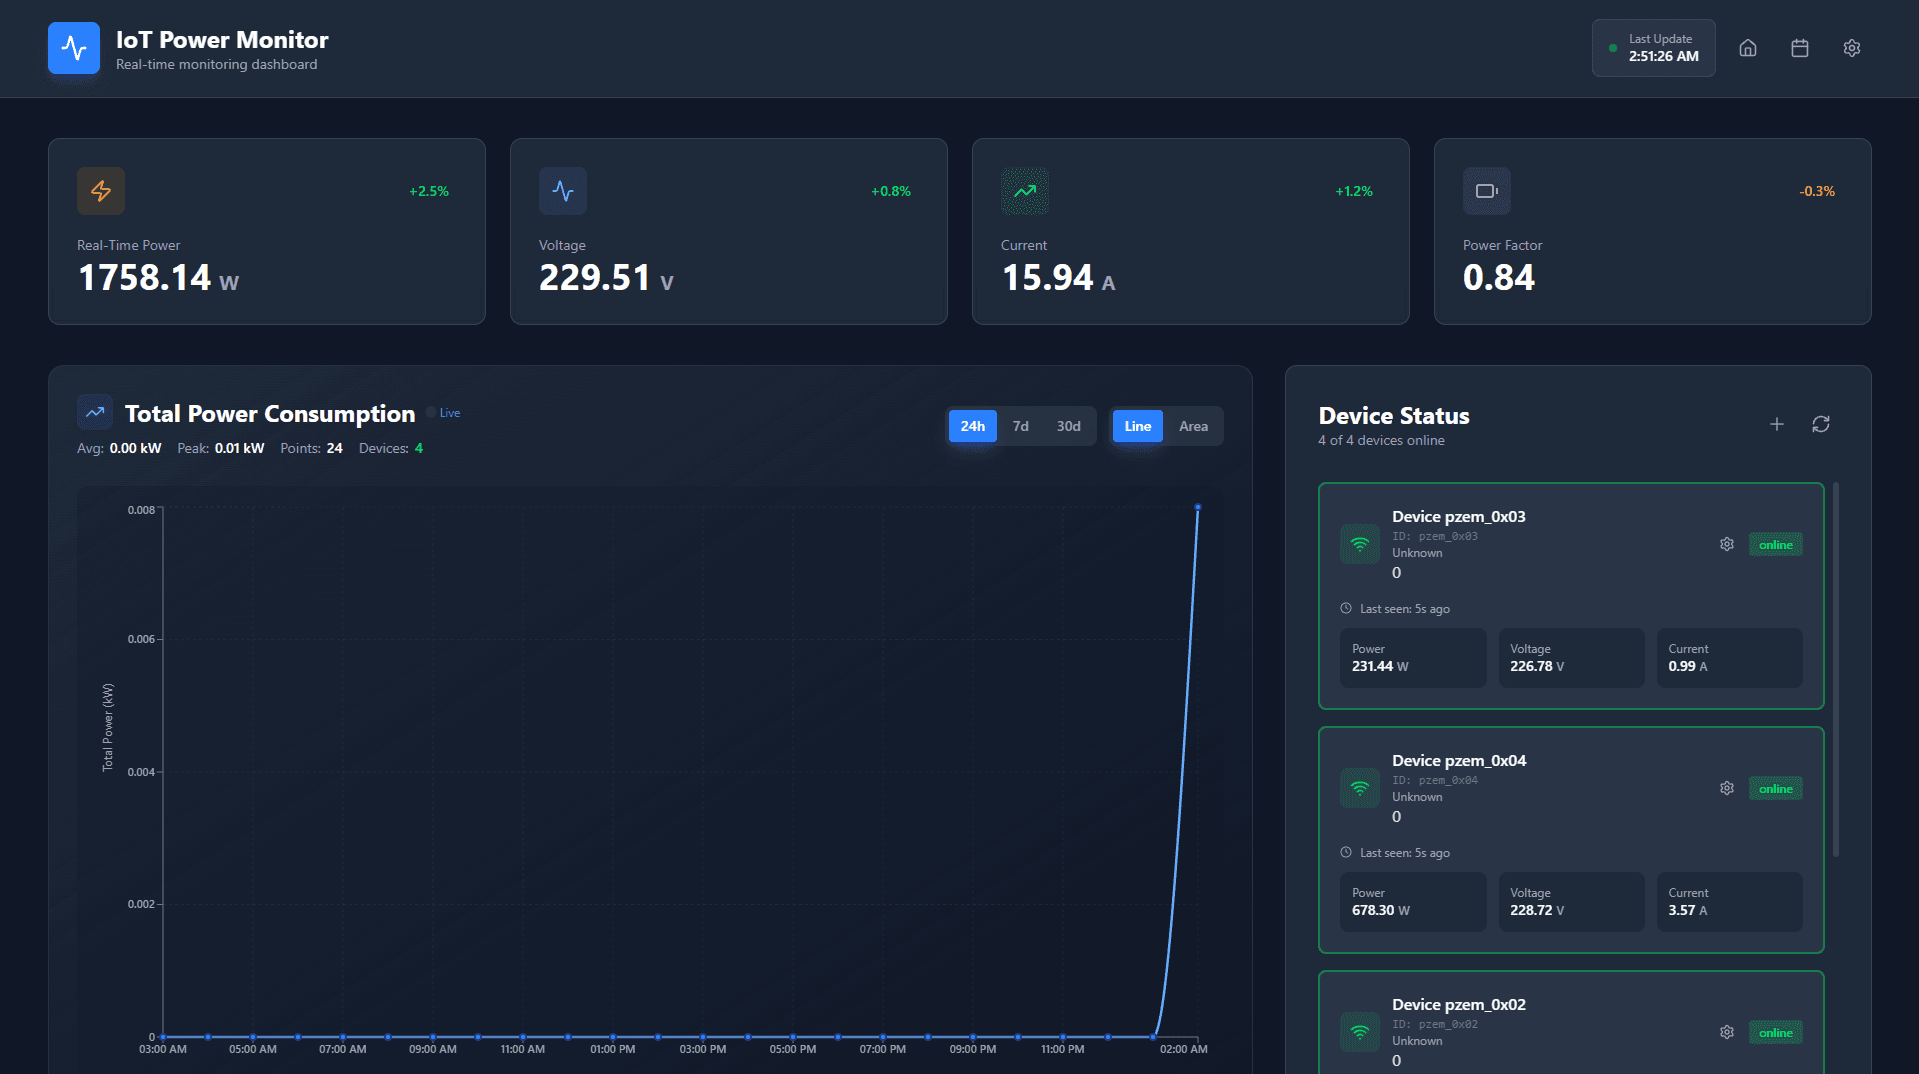1919x1074 pixels.
Task: Click online status badge of pzem_0x02
Action: tap(1776, 1032)
